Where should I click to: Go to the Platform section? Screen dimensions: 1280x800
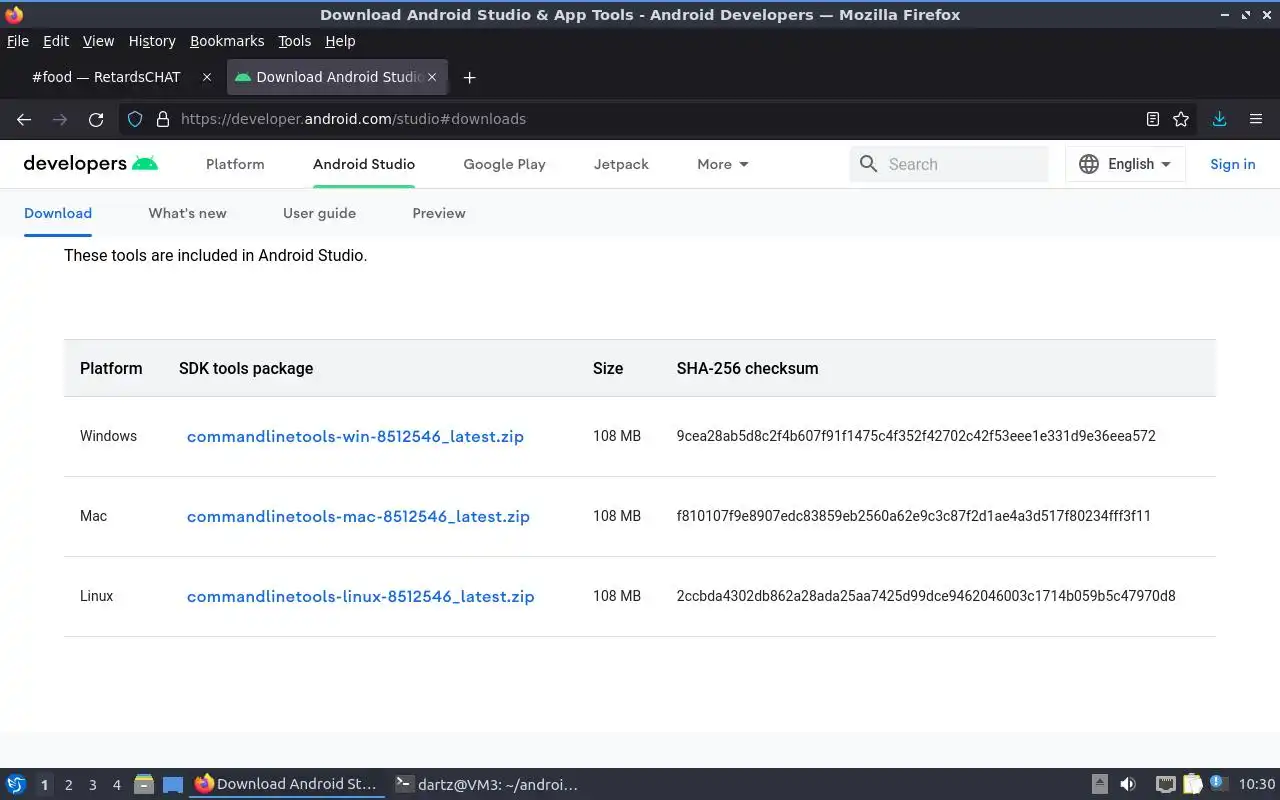(235, 164)
